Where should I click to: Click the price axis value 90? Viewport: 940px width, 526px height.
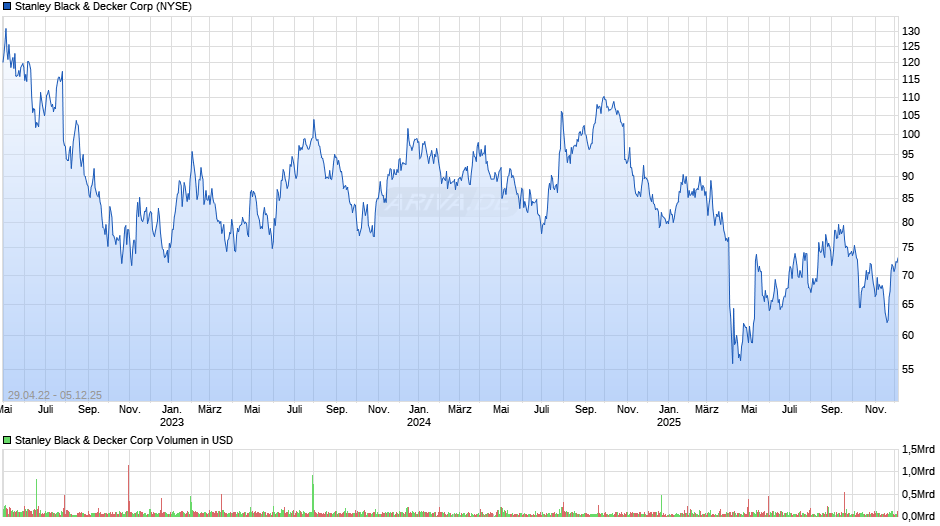[x=908, y=176]
